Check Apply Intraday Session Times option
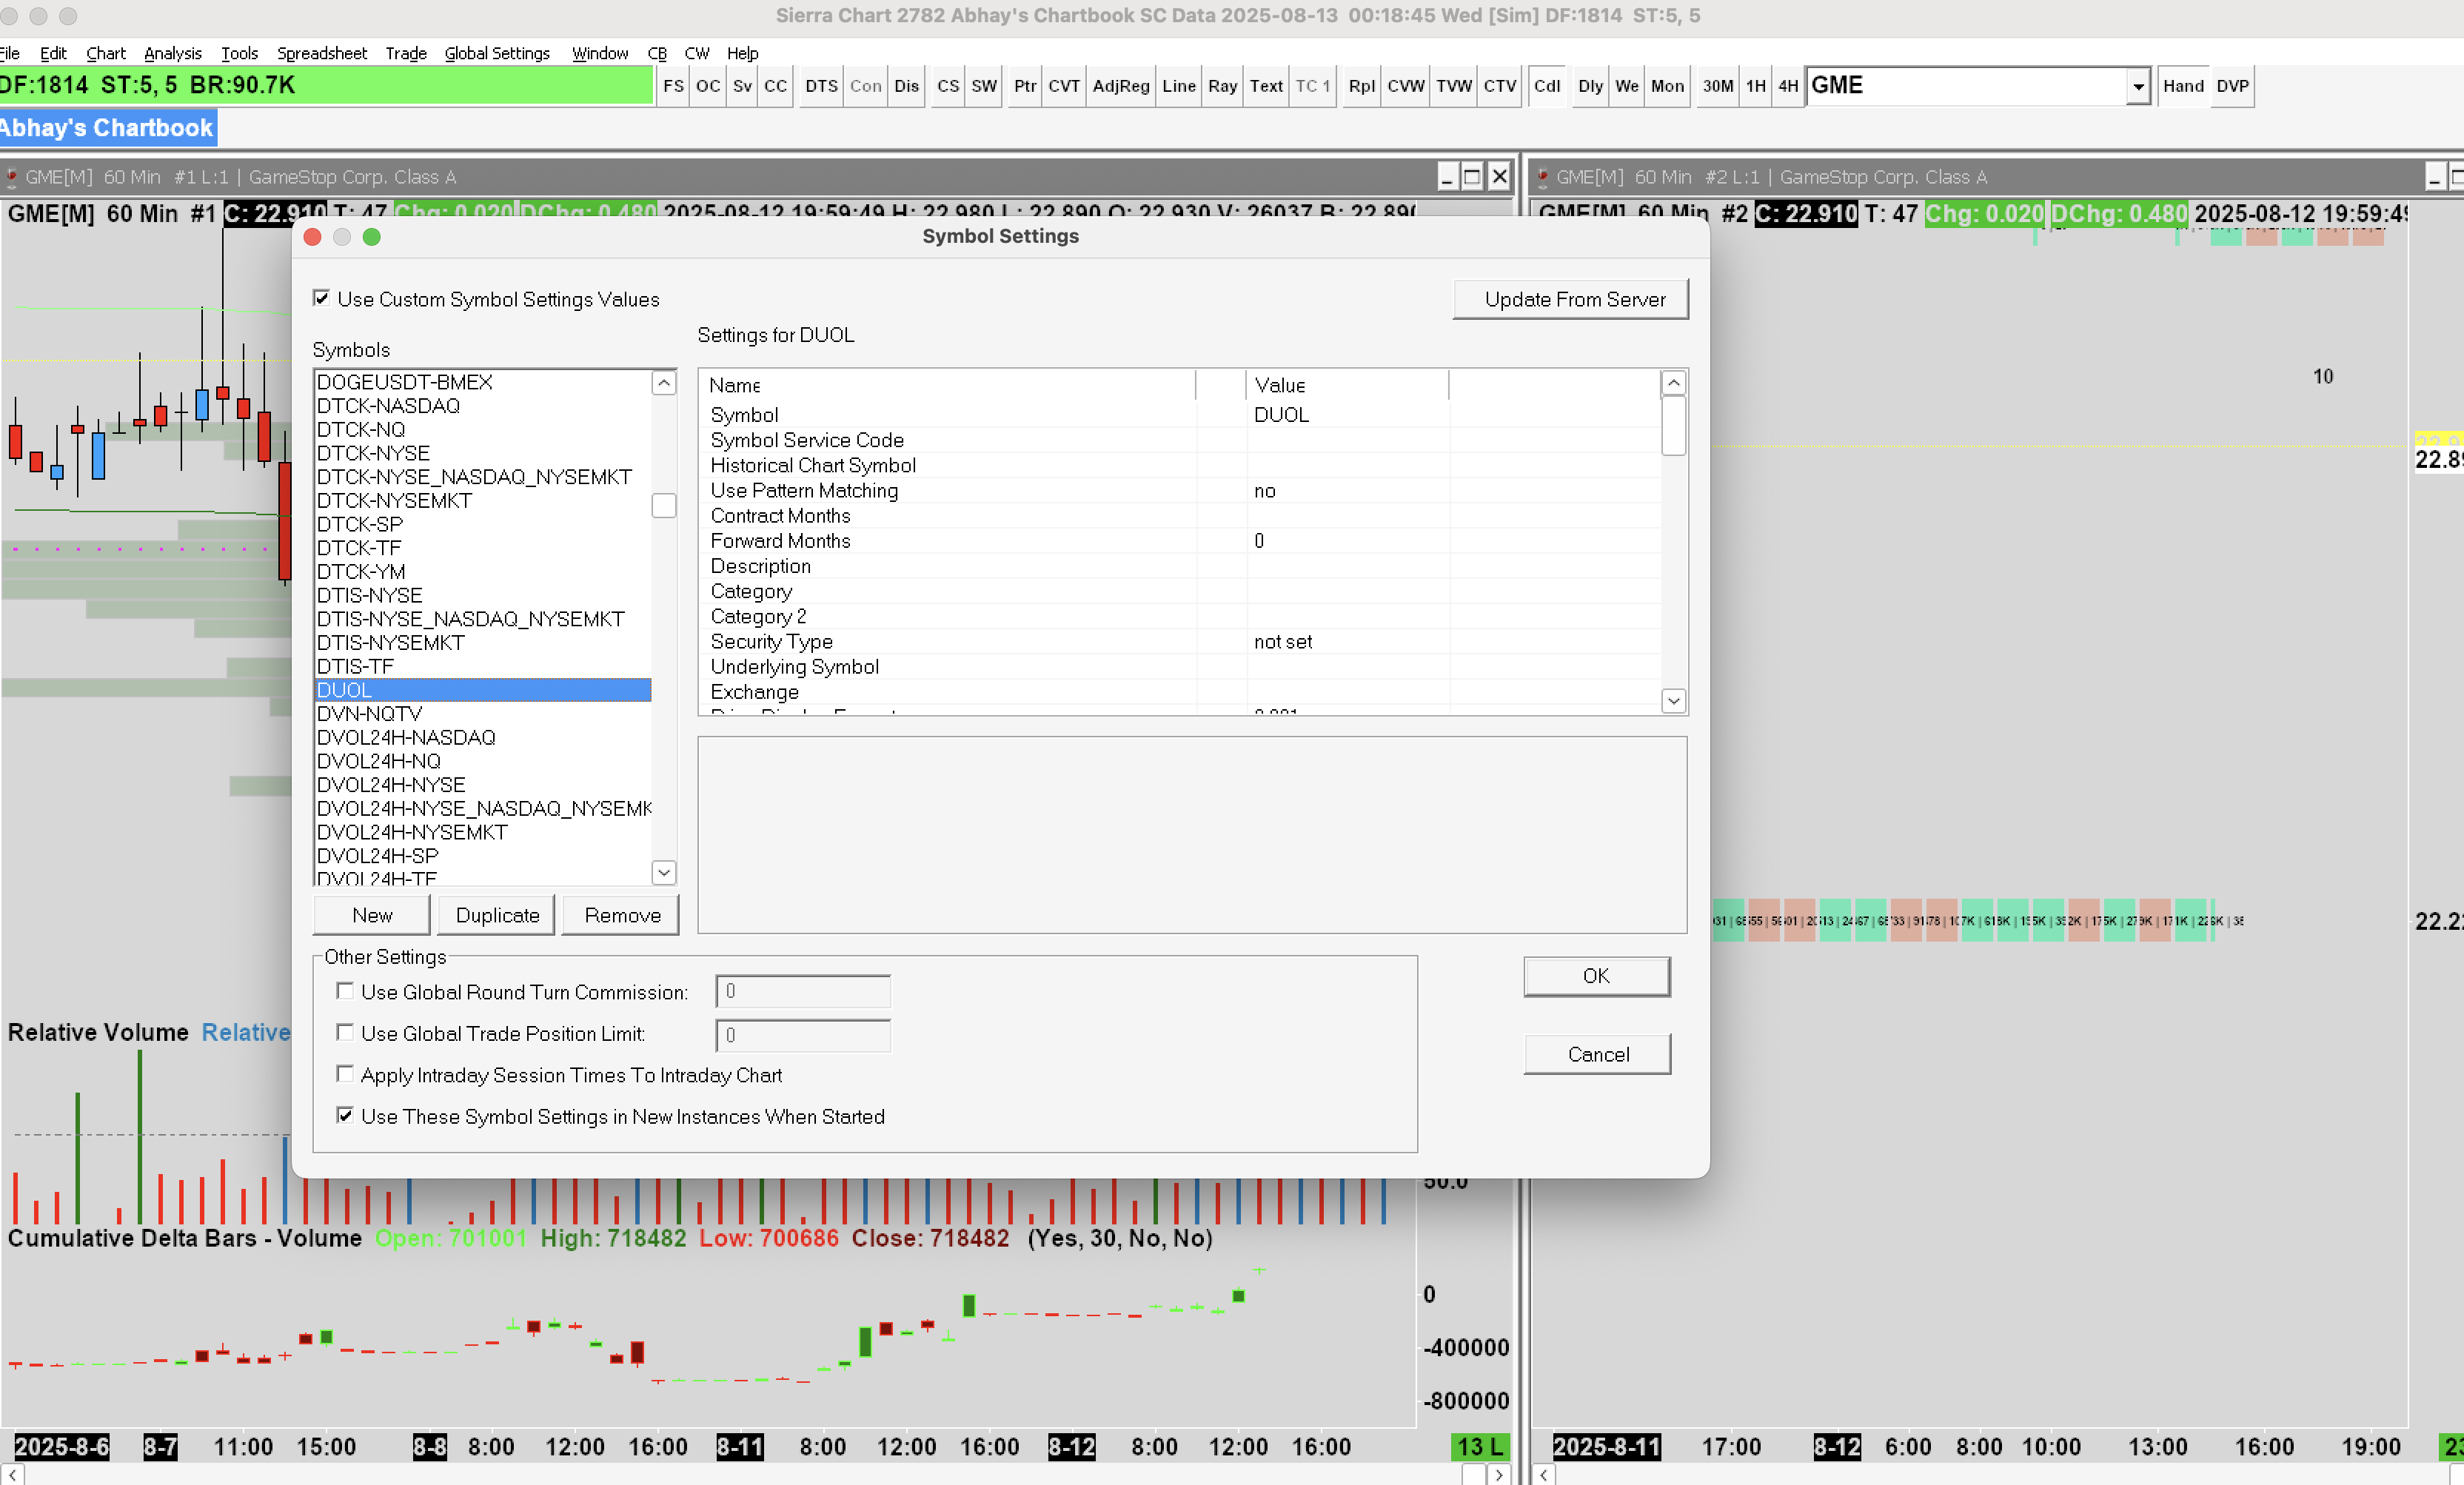This screenshot has width=2464, height=1485. point(345,1073)
